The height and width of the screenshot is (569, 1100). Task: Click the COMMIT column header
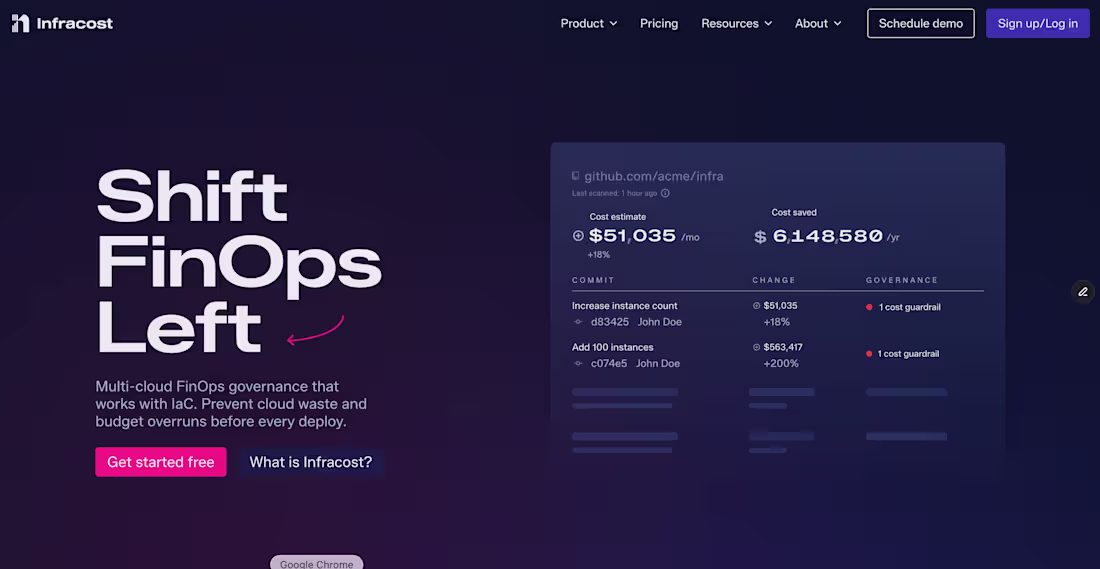coord(593,280)
